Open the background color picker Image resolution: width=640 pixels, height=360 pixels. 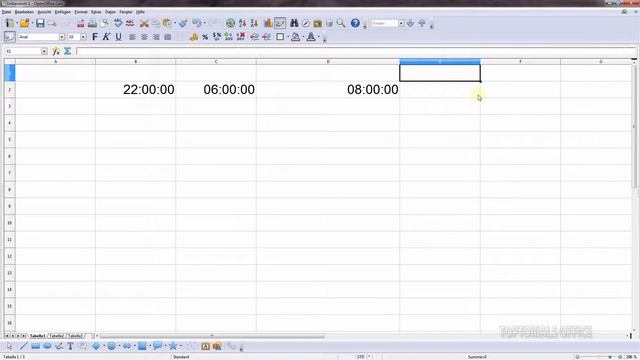pos(296,37)
